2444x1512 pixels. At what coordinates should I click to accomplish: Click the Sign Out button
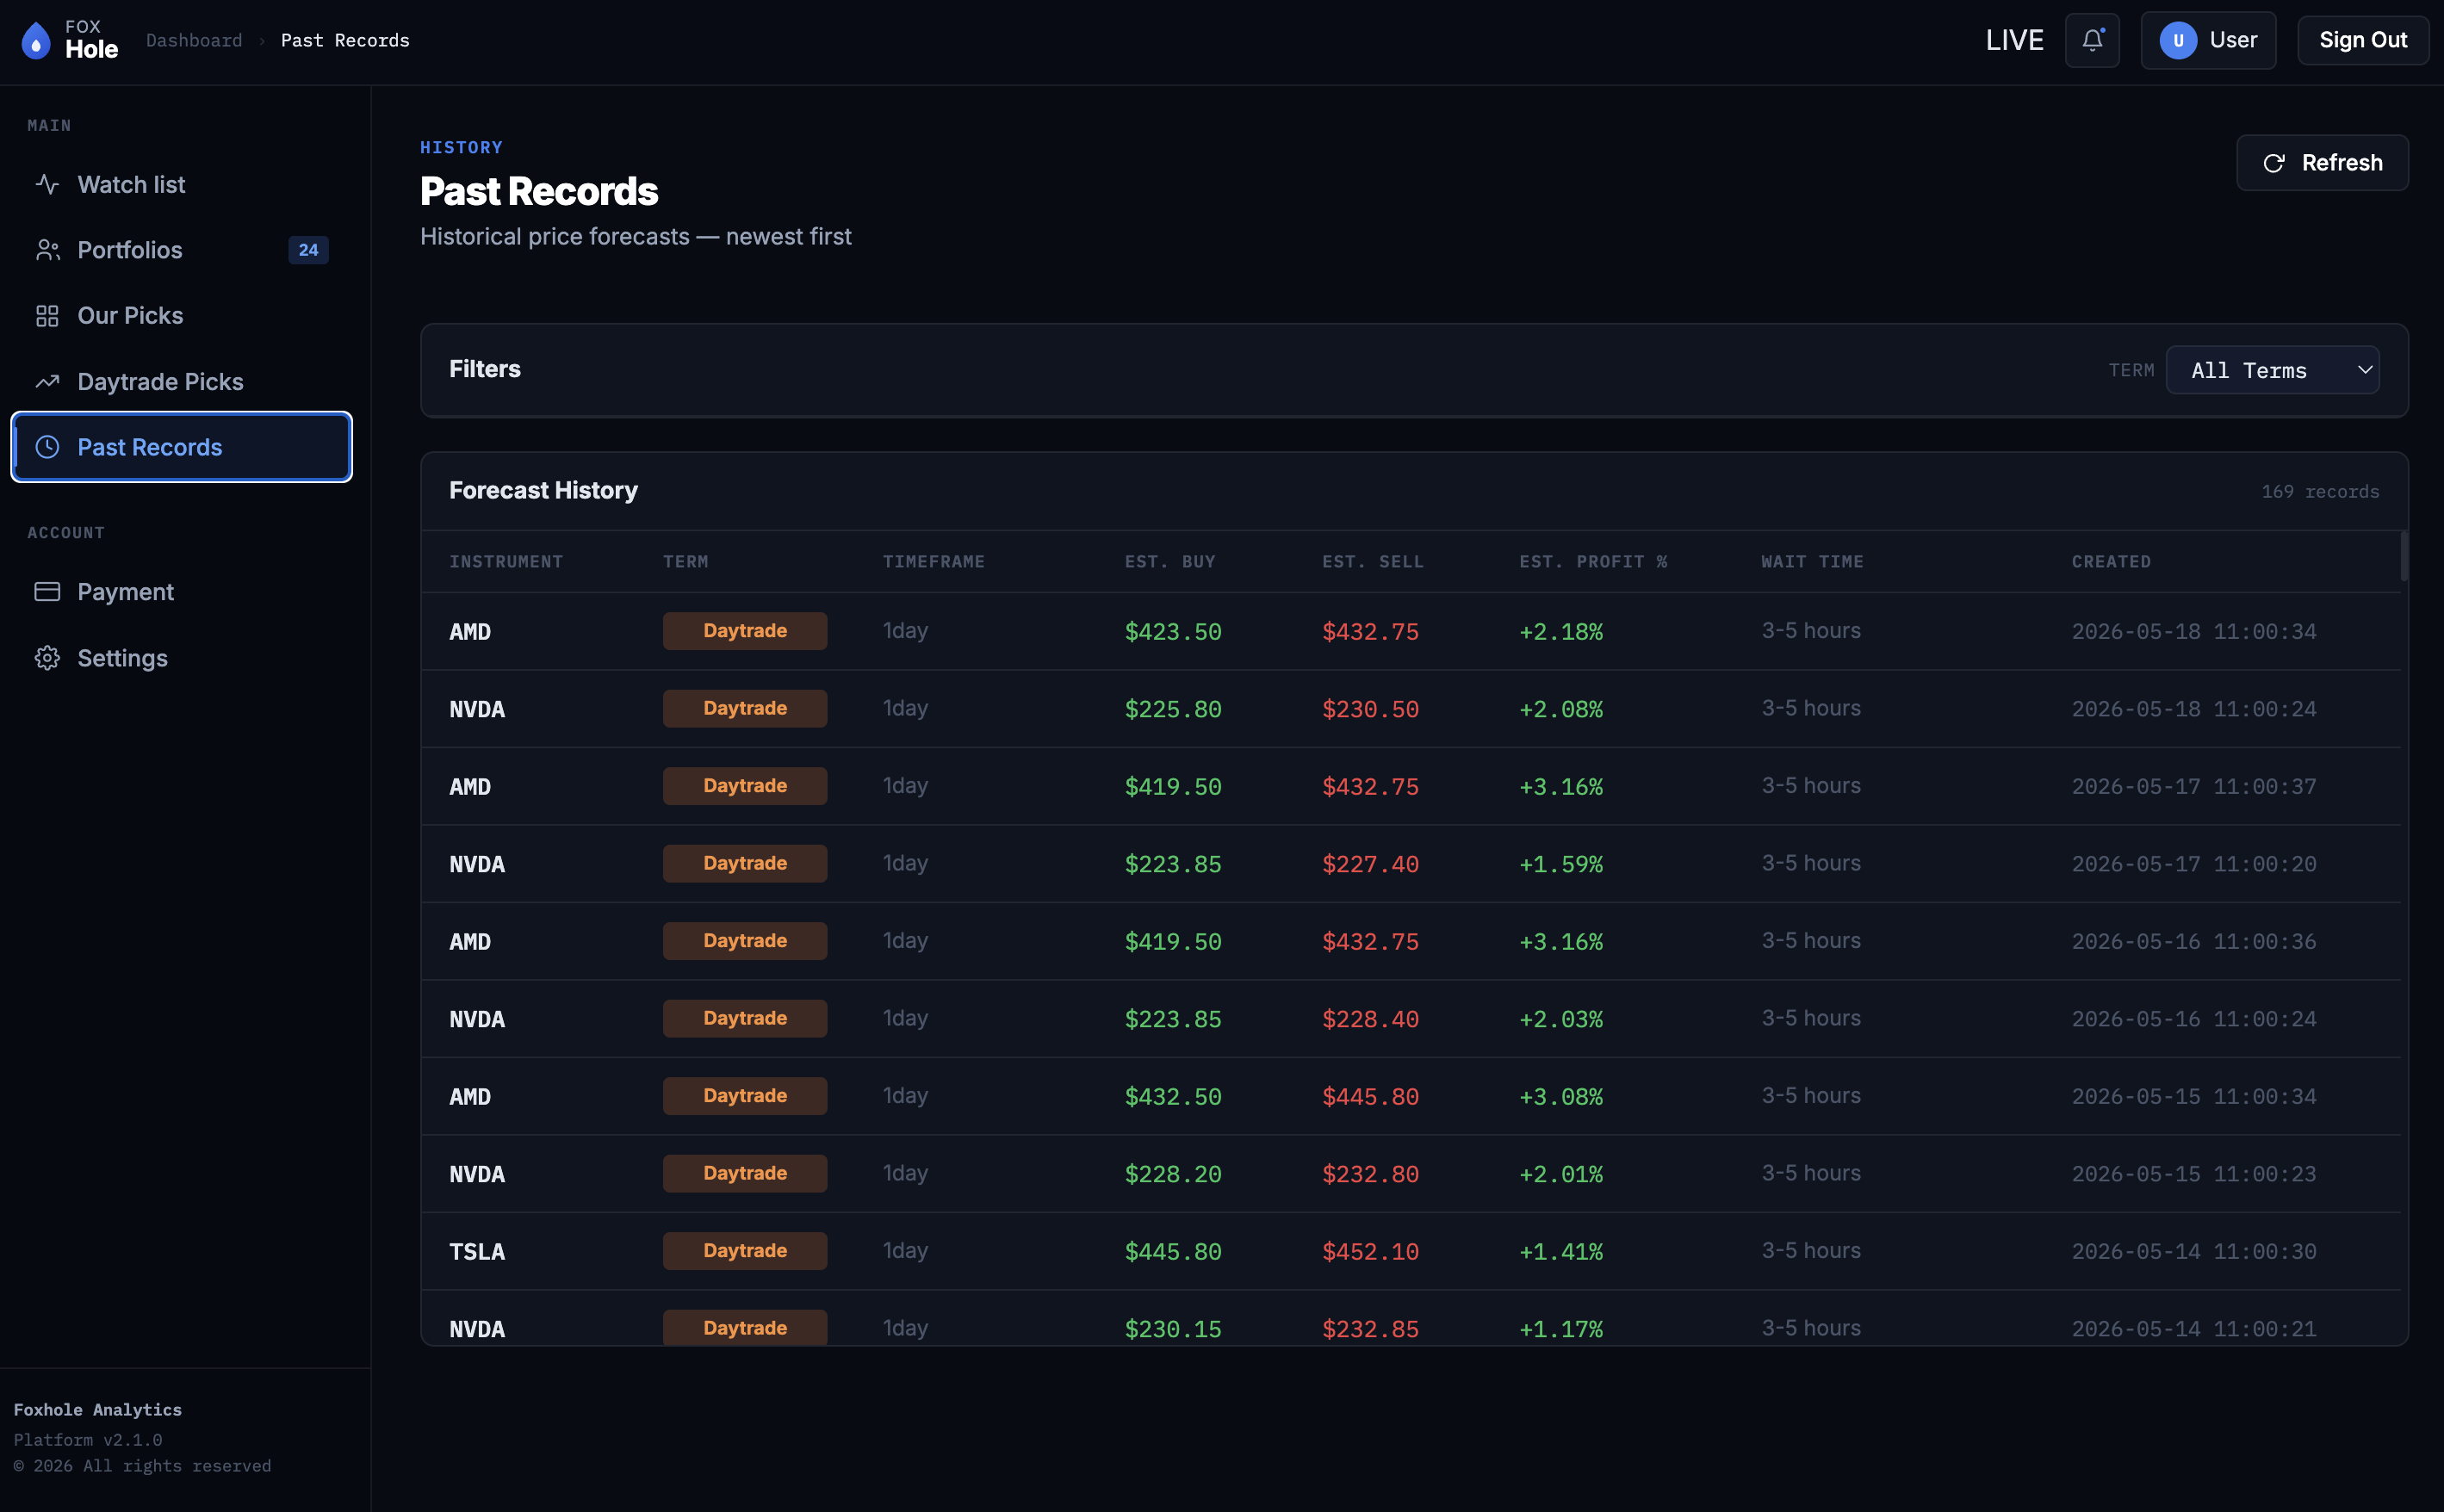2362,40
